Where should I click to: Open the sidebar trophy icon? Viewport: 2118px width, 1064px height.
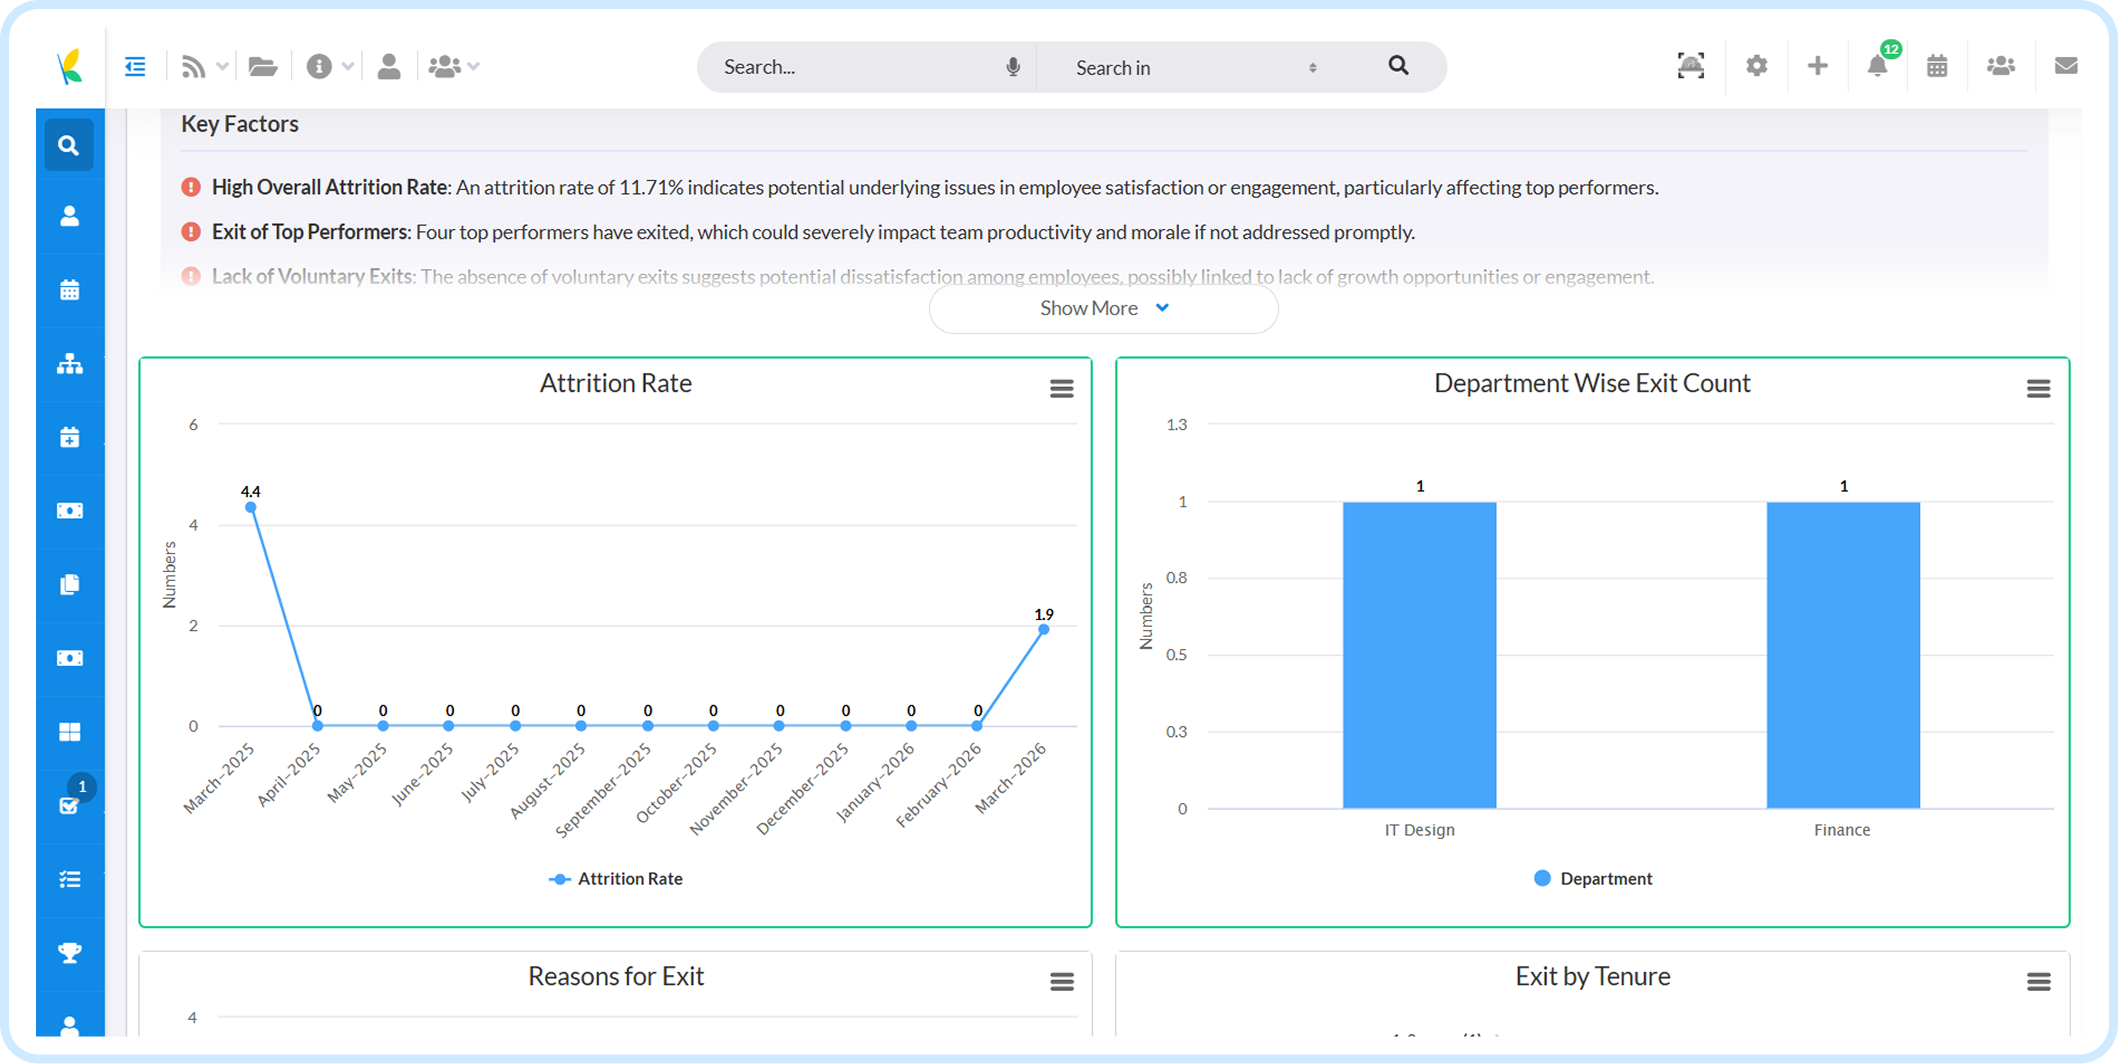(x=69, y=953)
